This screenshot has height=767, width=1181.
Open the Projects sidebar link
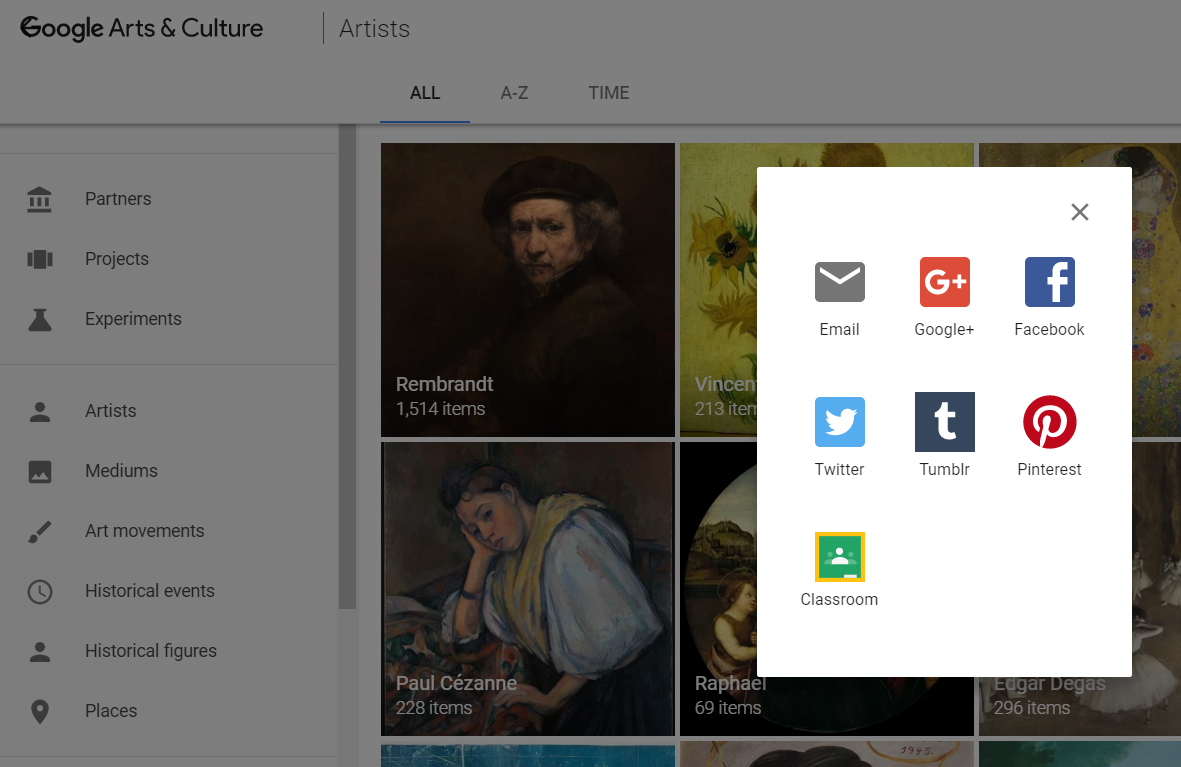pos(117,259)
